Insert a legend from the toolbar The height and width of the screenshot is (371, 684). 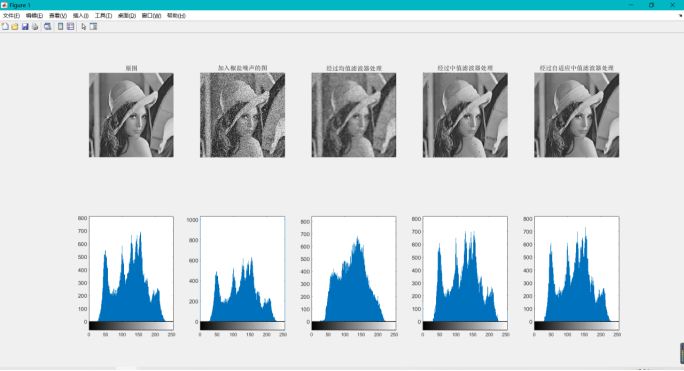(x=70, y=27)
